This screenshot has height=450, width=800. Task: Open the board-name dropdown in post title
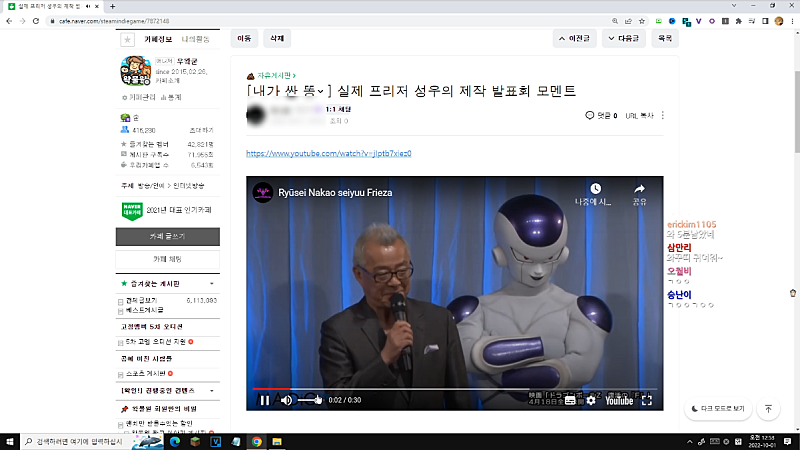coord(321,91)
